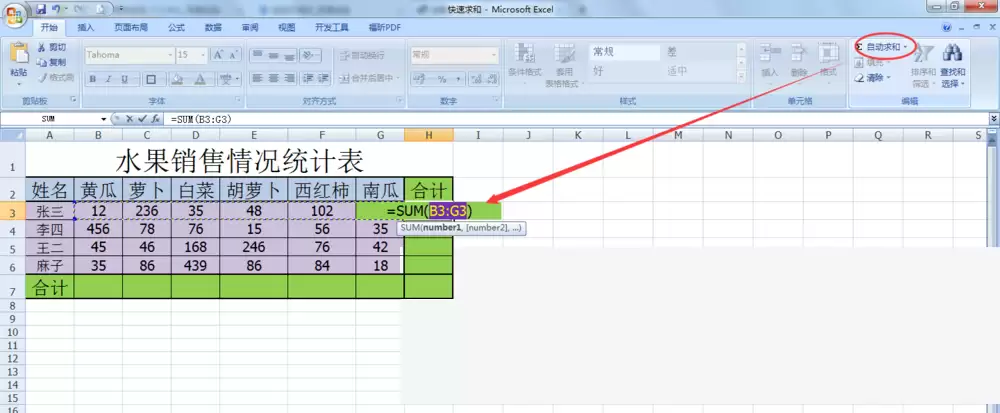Click the increase decimal icon
The height and width of the screenshot is (413, 1000).
(476, 80)
